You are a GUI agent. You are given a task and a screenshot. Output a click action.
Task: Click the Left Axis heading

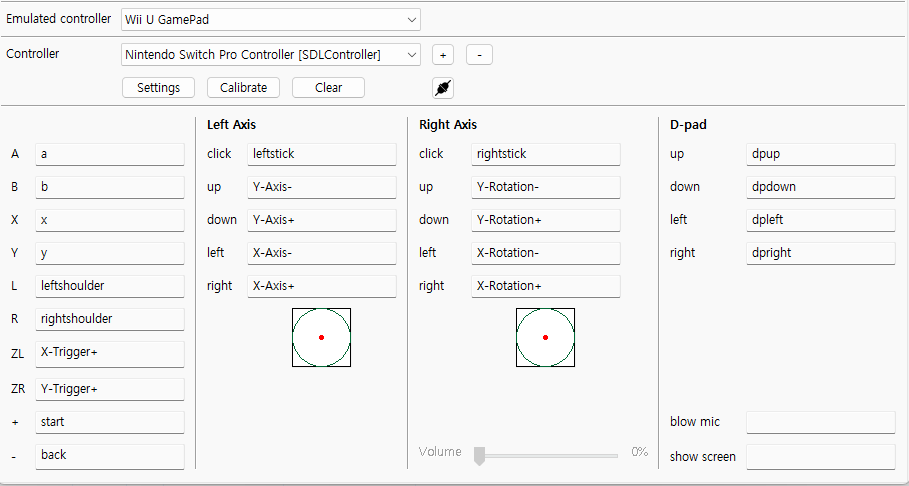[x=231, y=124]
